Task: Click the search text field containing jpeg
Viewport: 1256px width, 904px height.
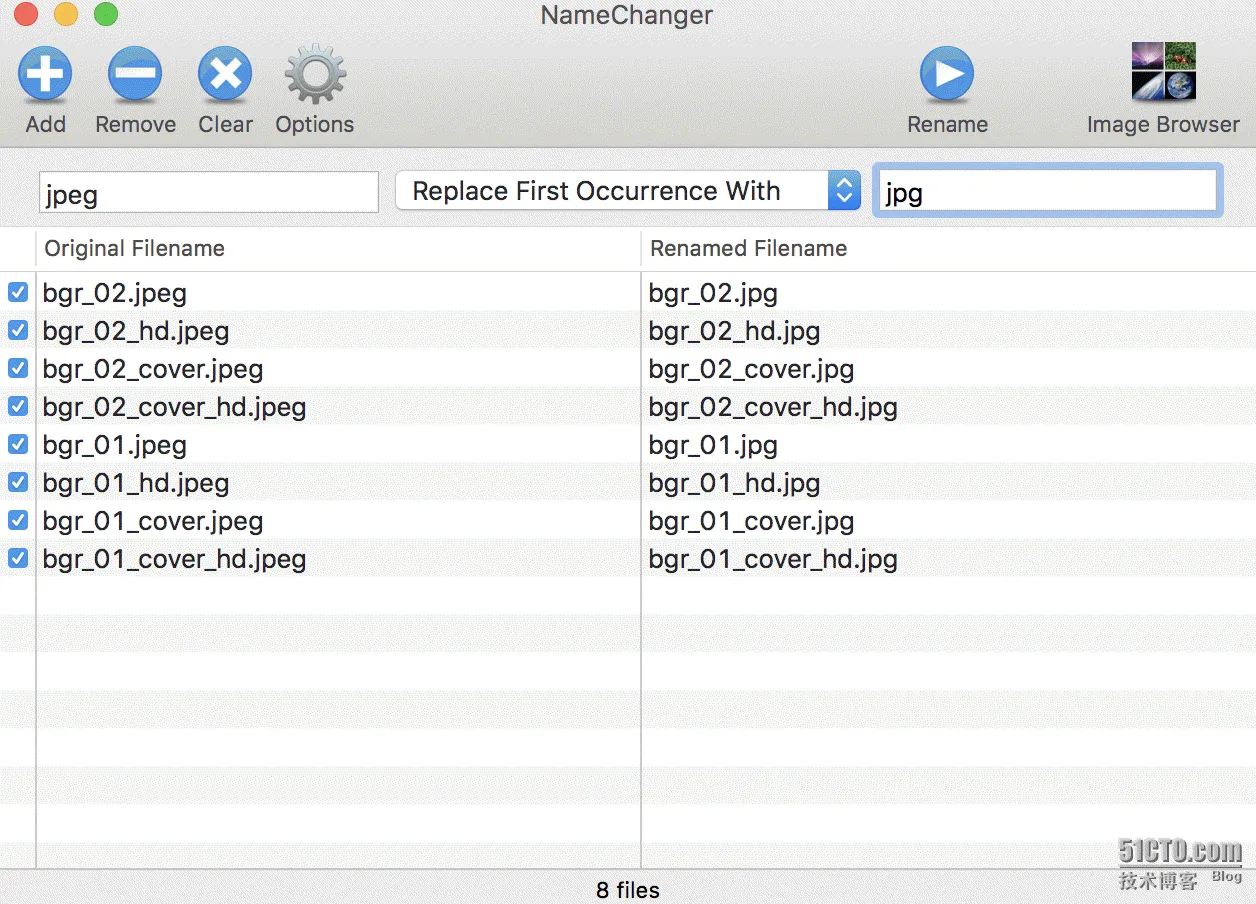Action: [209, 192]
